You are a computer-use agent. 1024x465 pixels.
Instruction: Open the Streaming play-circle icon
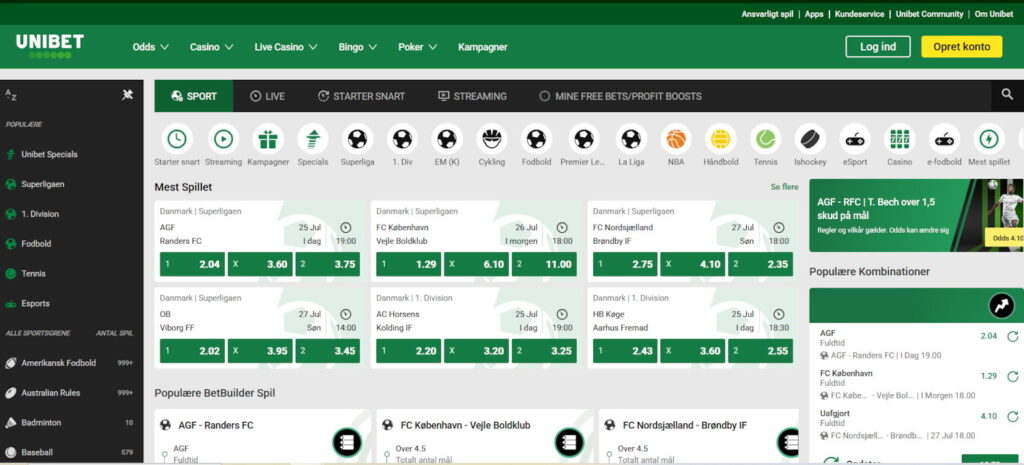pyautogui.click(x=223, y=138)
